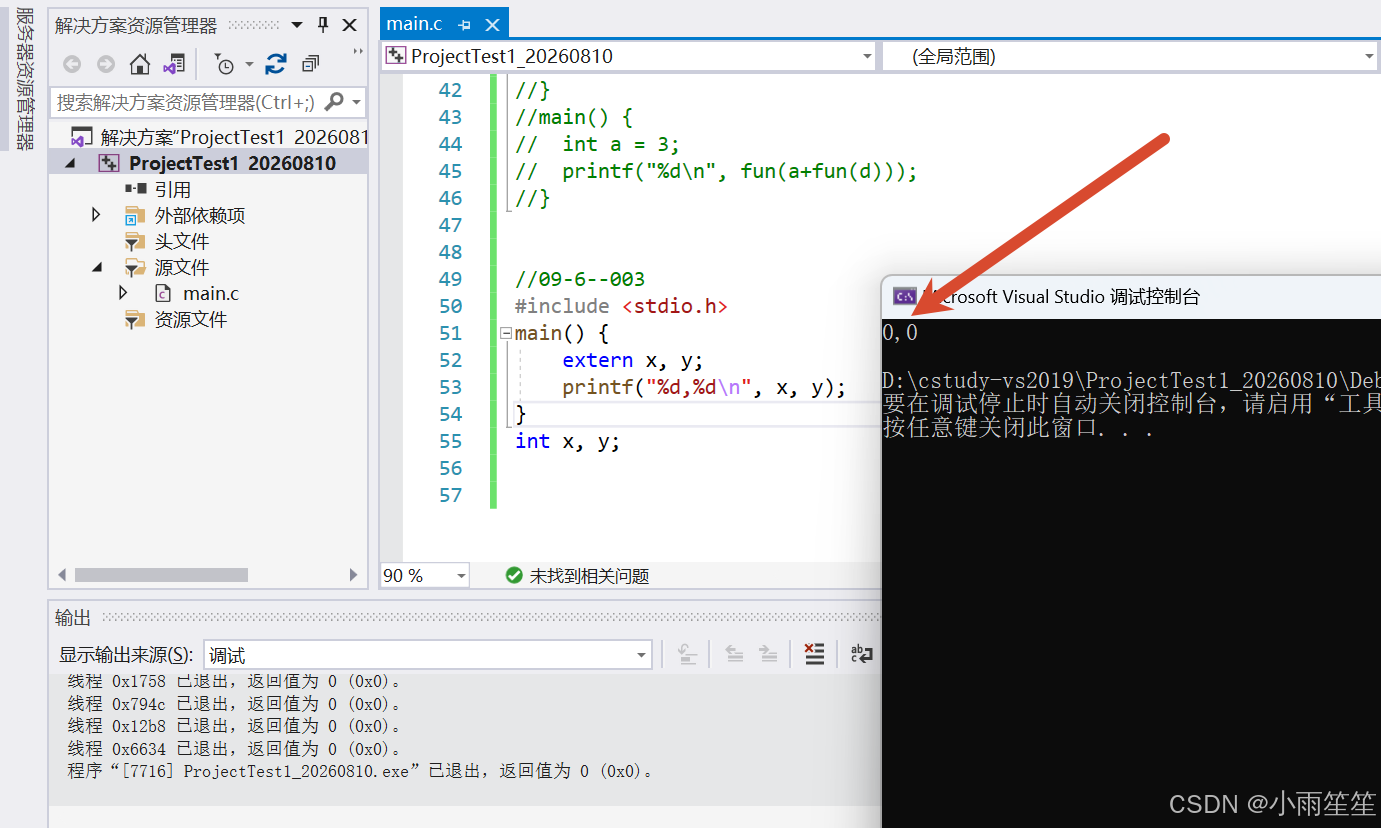
Task: Click the printf line 53 in editor
Action: 704,387
